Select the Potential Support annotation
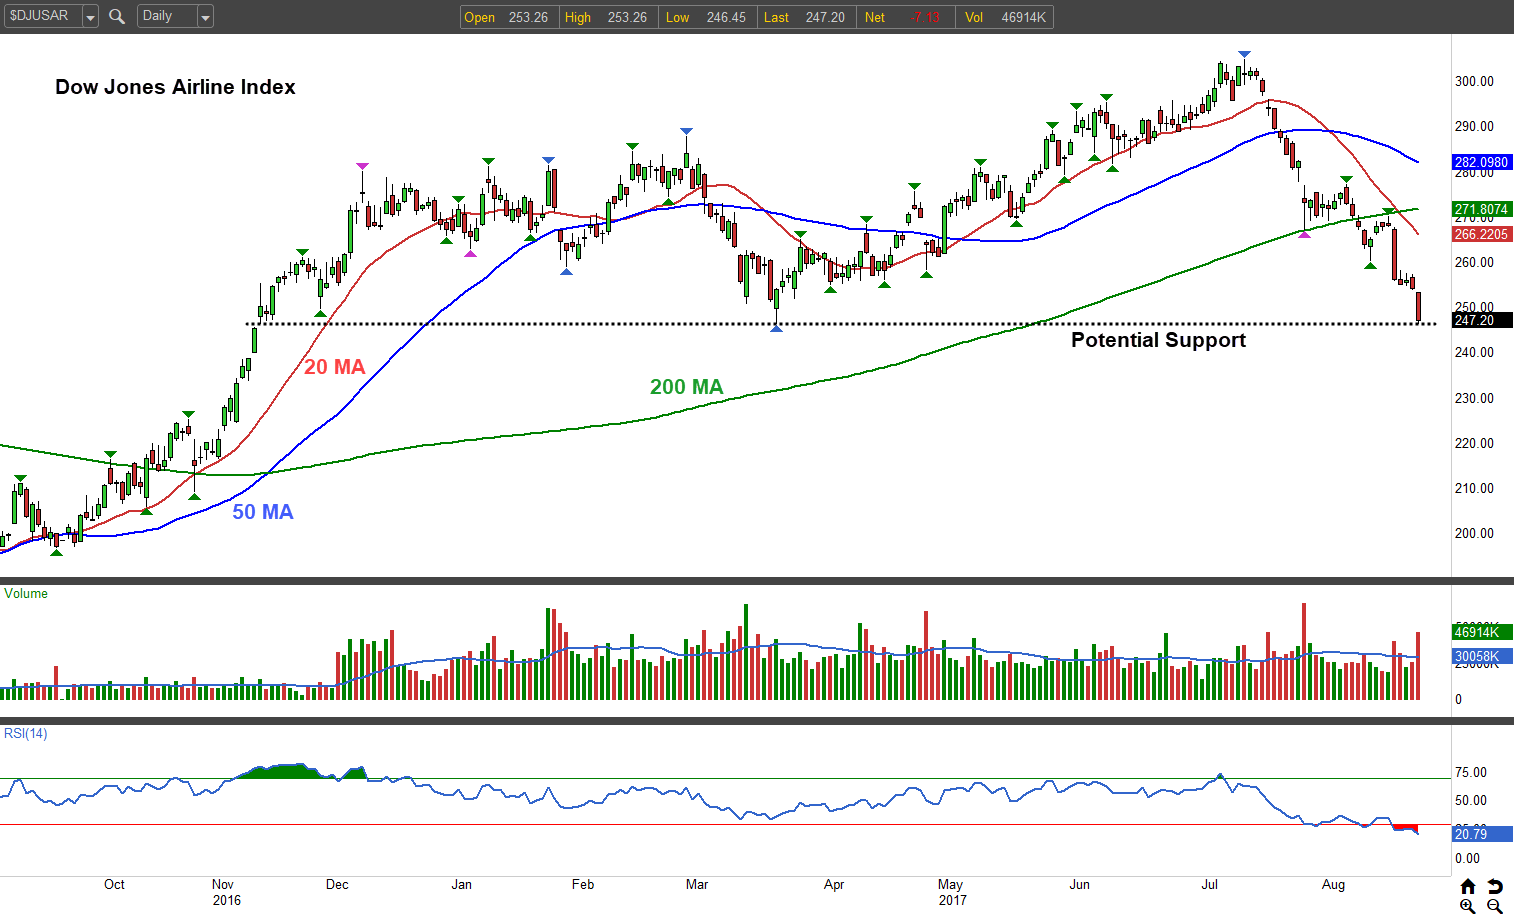Viewport: 1514px width, 916px height. 1158,340
